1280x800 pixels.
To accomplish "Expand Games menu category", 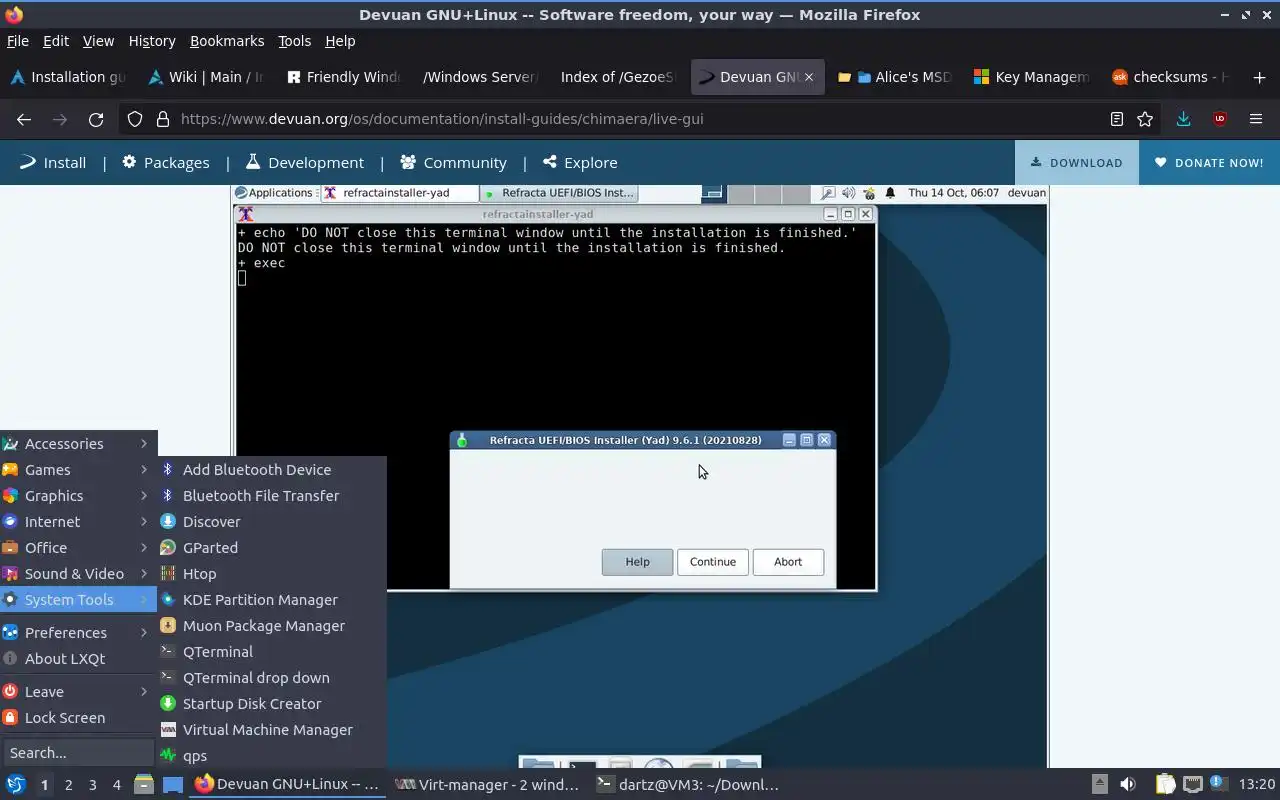I will [x=78, y=469].
